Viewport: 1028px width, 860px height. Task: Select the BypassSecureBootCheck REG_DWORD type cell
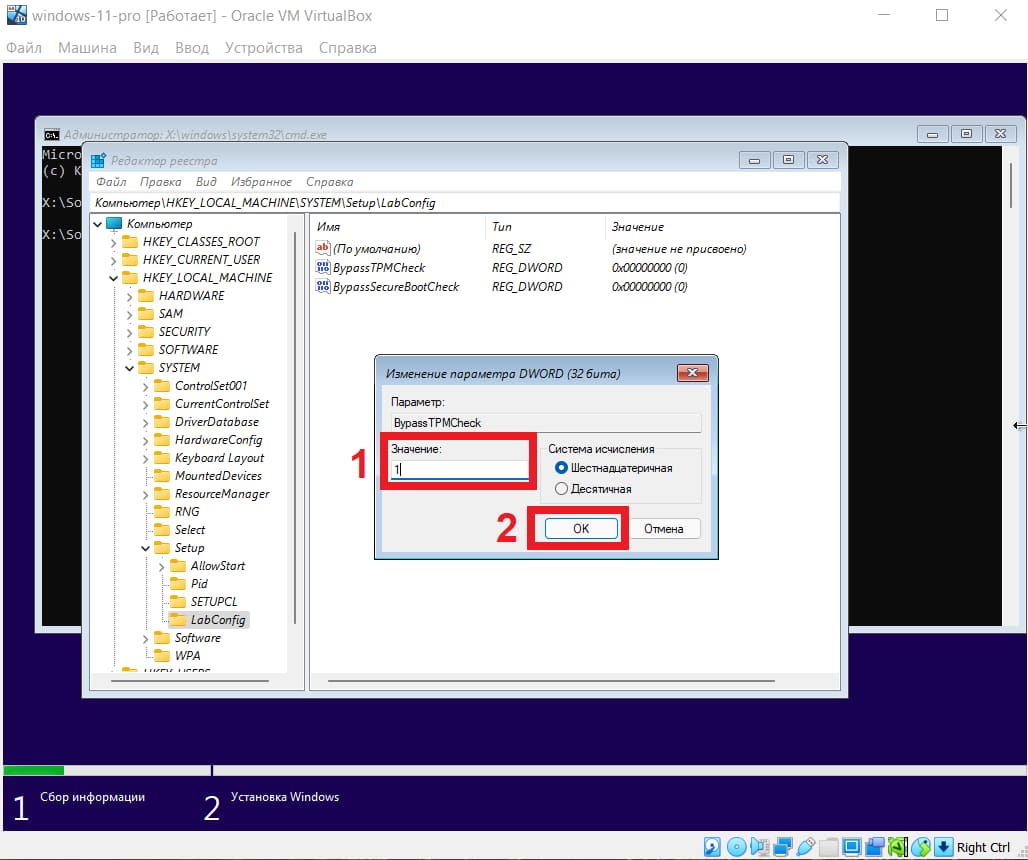pyautogui.click(x=527, y=286)
